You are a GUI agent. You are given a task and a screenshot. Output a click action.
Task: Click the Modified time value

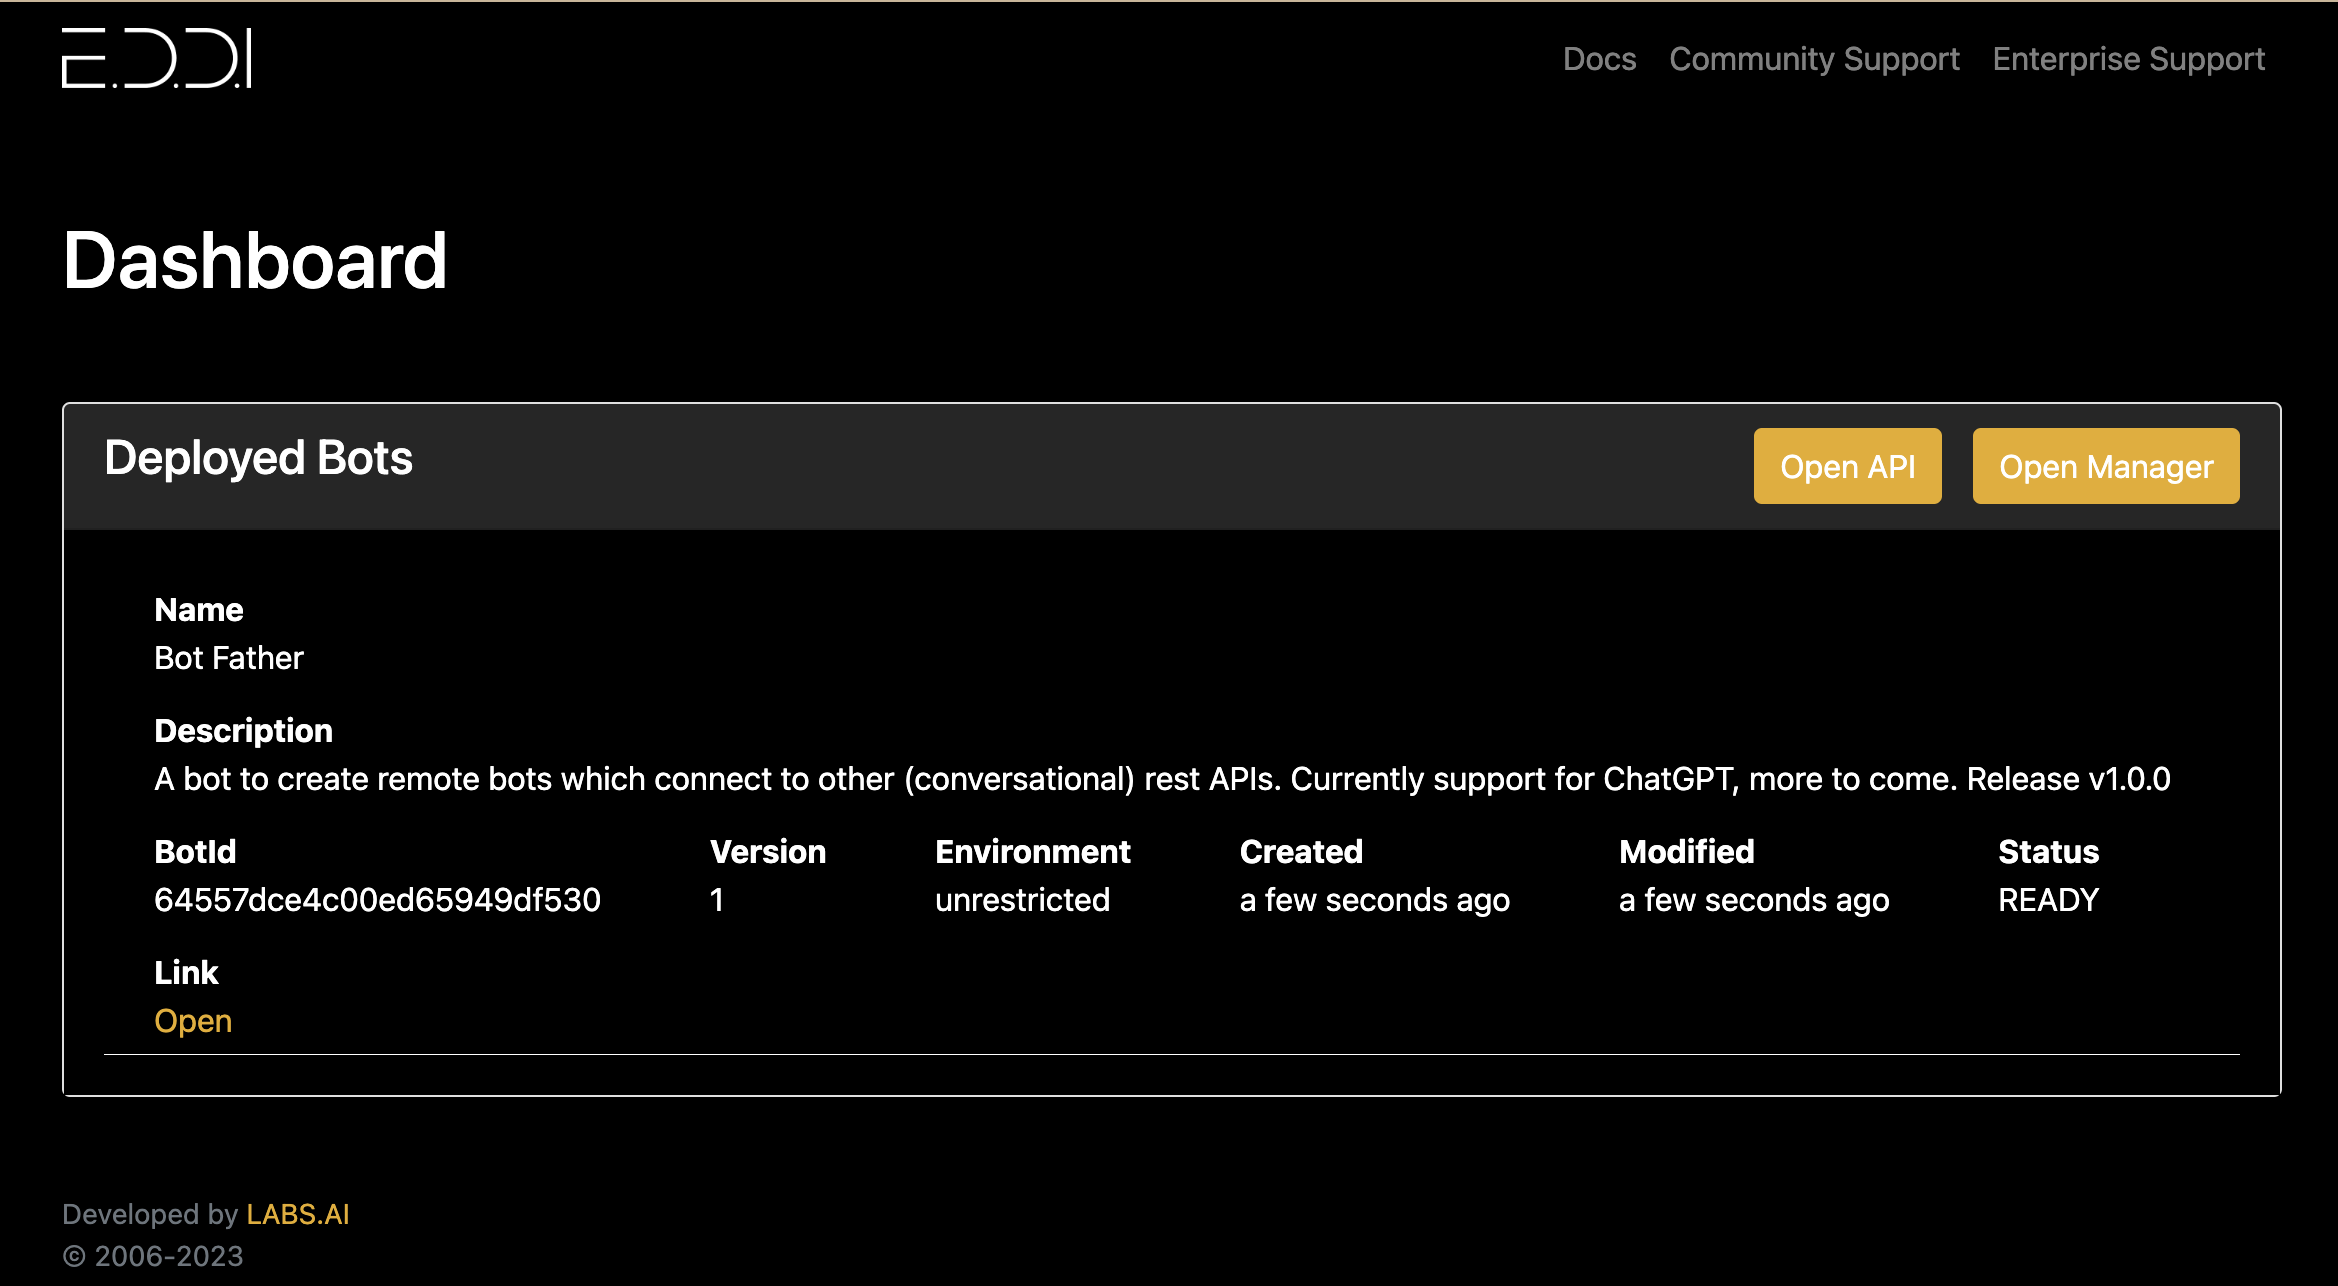[x=1754, y=900]
